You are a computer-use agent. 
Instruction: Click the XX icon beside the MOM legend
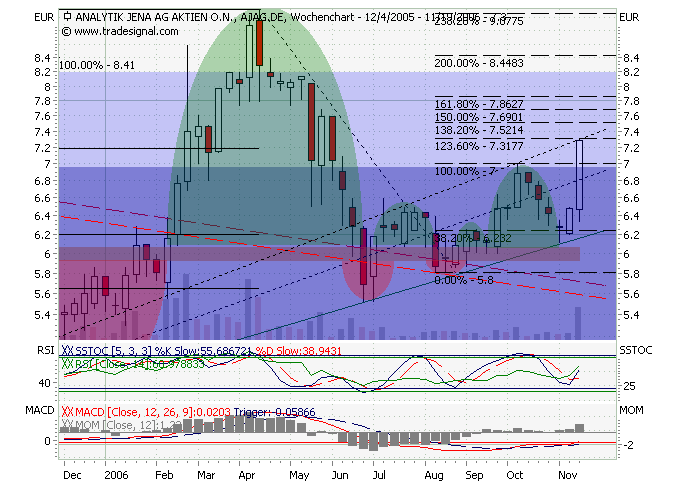(68, 424)
